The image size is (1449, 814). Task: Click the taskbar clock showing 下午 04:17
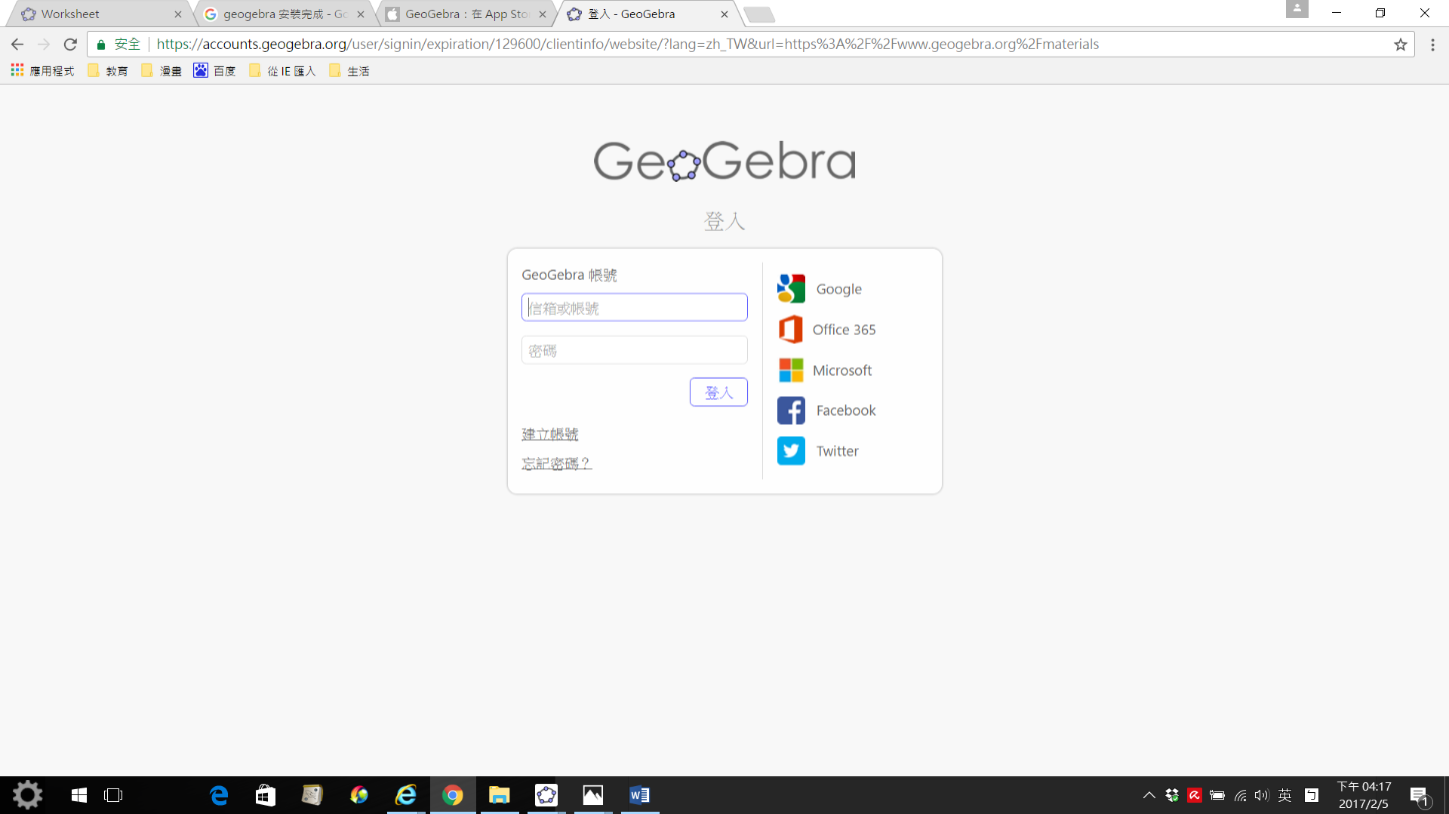point(1364,795)
